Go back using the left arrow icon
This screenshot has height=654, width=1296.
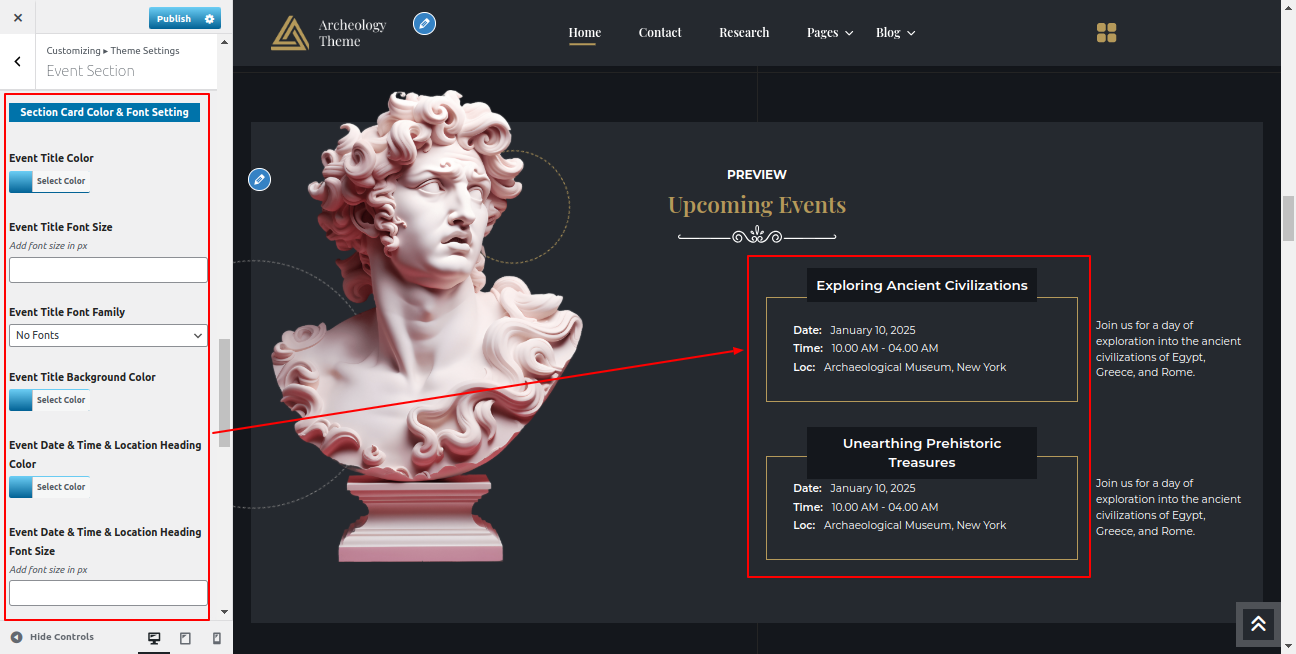tap(18, 62)
